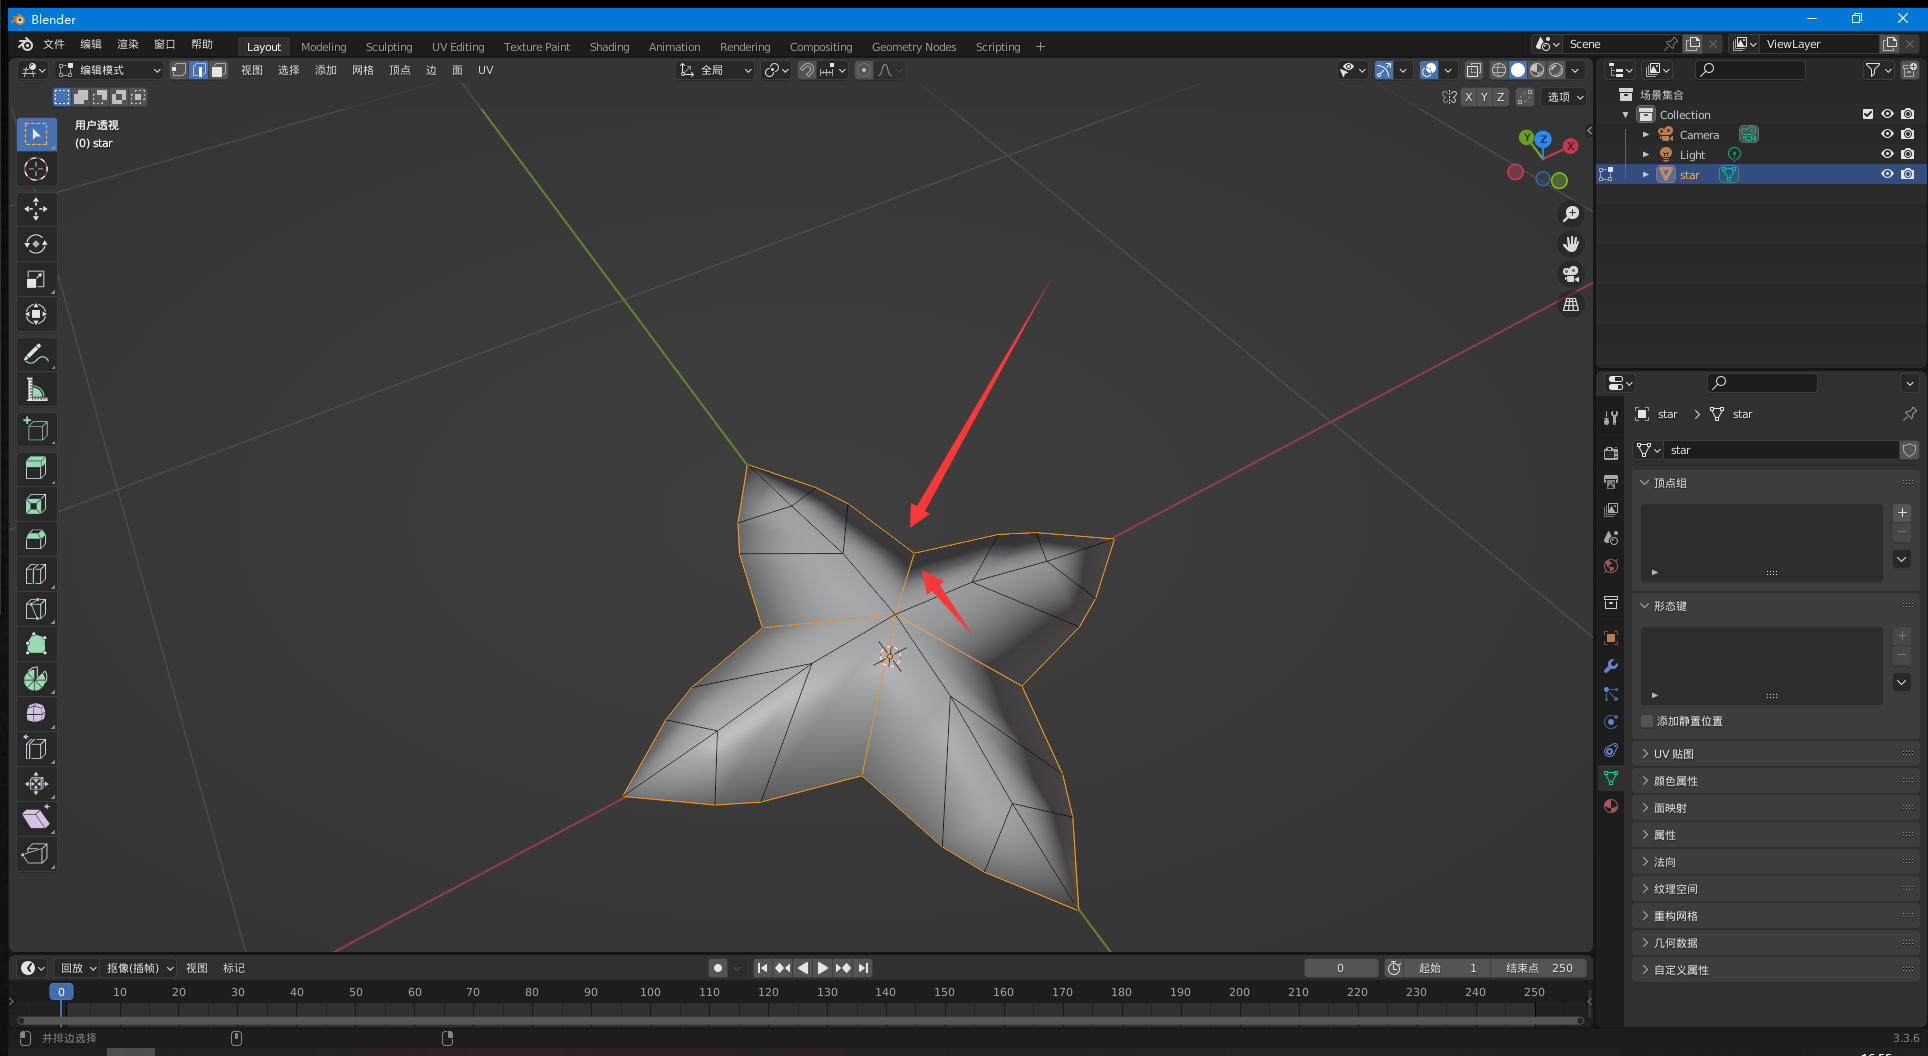Switch to the UV Editing workspace tab
1928x1056 pixels.
pos(458,47)
